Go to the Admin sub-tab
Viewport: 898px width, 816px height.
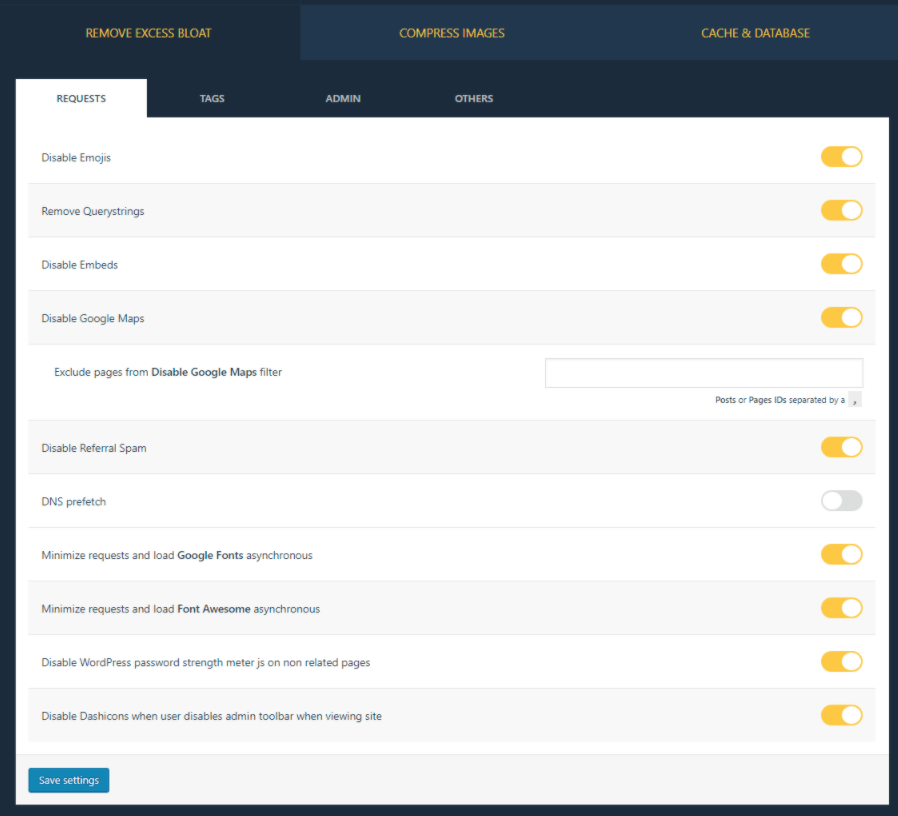343,99
